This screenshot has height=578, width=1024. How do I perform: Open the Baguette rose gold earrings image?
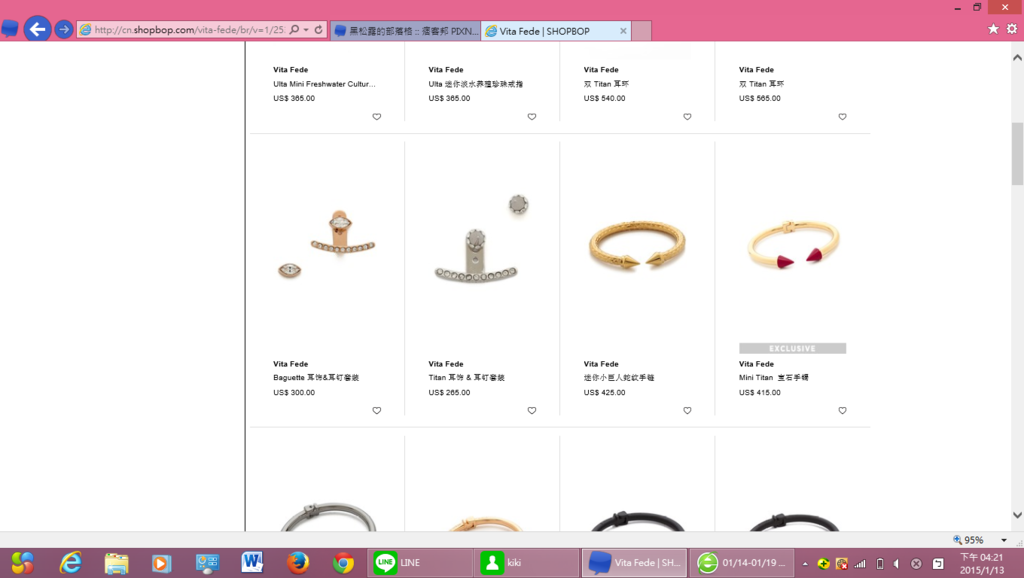tap(327, 244)
